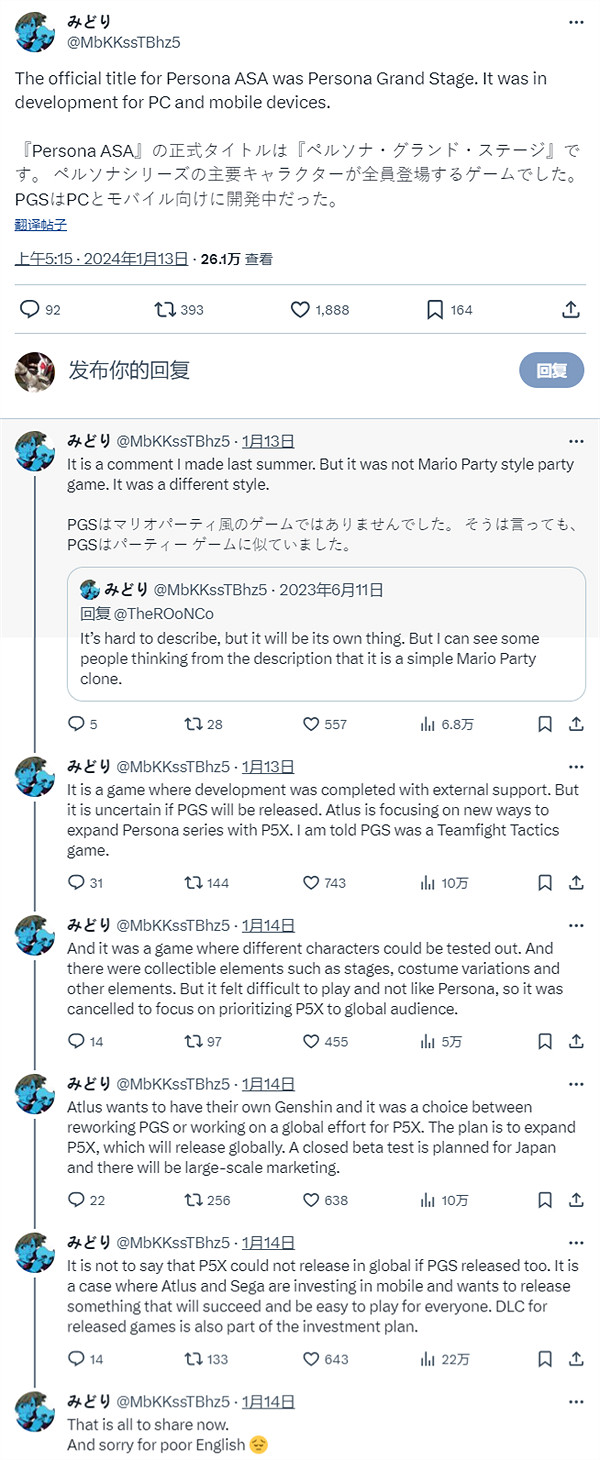Click the 翻译帖子 translate post link
The height and width of the screenshot is (1460, 600).
click(41, 225)
